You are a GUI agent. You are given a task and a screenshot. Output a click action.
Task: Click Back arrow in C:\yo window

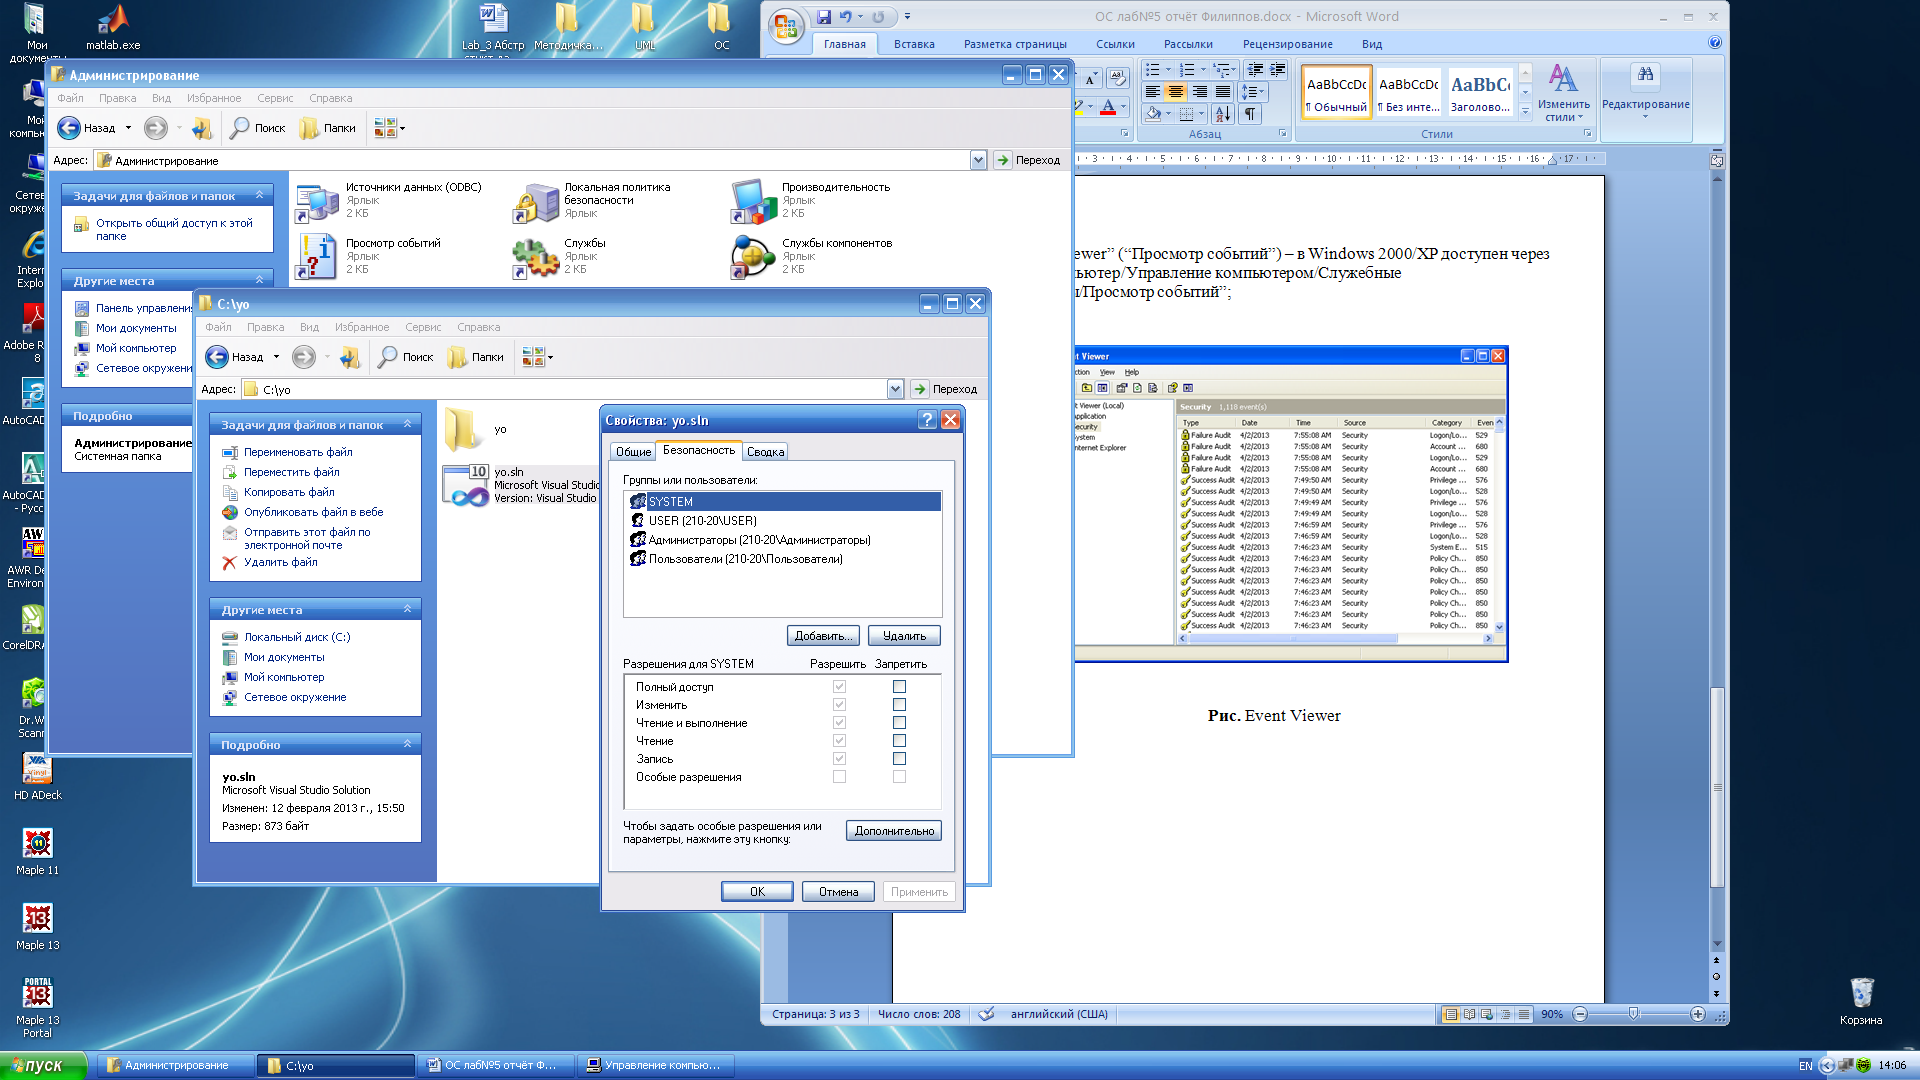[217, 357]
